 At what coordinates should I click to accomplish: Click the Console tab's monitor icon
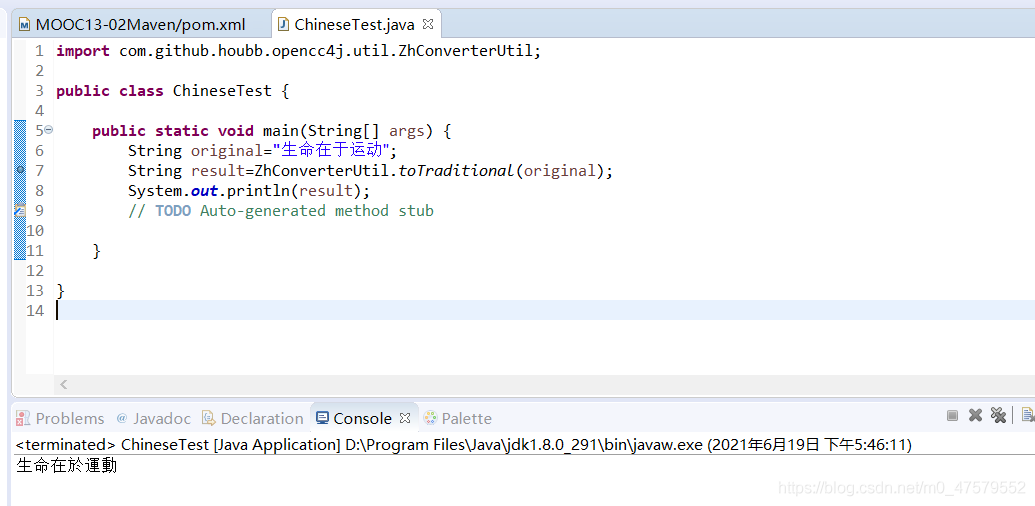point(321,418)
